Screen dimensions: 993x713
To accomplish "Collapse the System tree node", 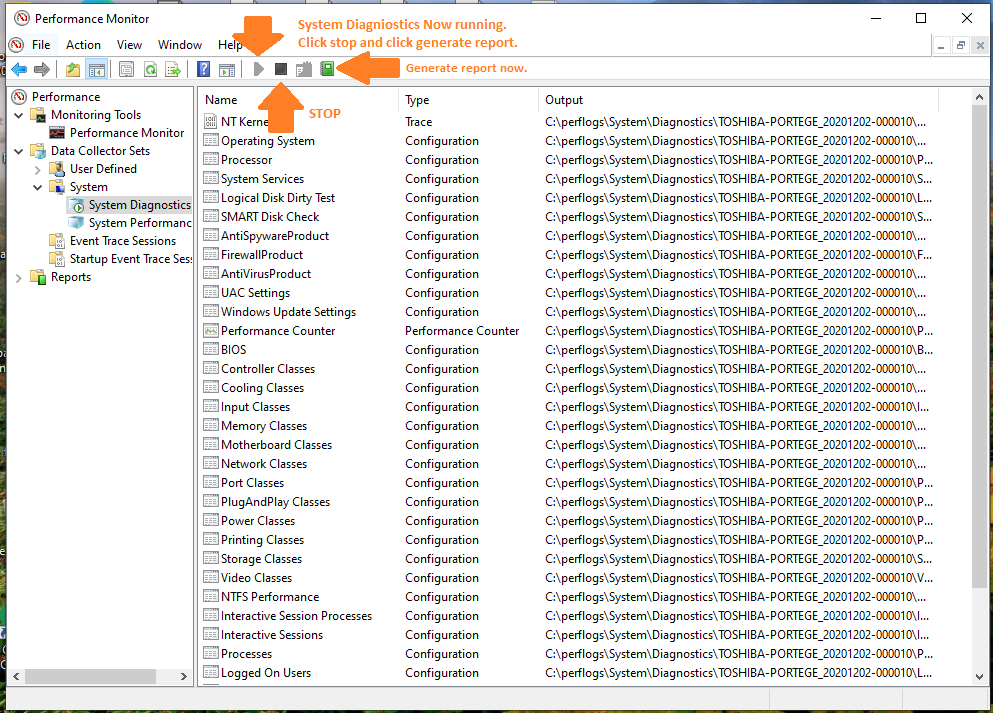I will [x=37, y=187].
